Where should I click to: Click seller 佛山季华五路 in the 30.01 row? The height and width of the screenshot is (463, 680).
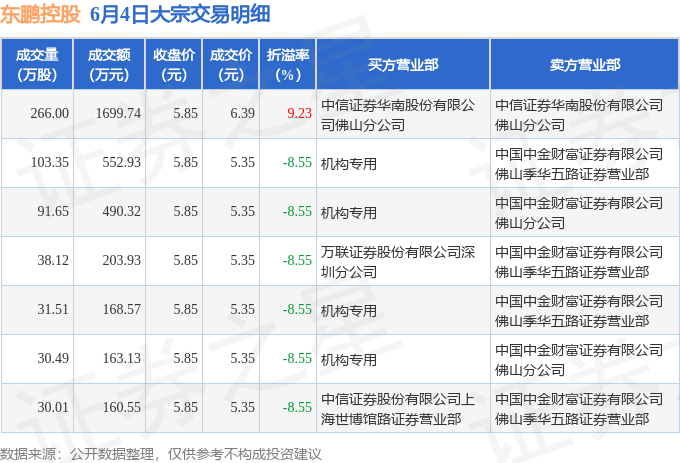point(579,409)
